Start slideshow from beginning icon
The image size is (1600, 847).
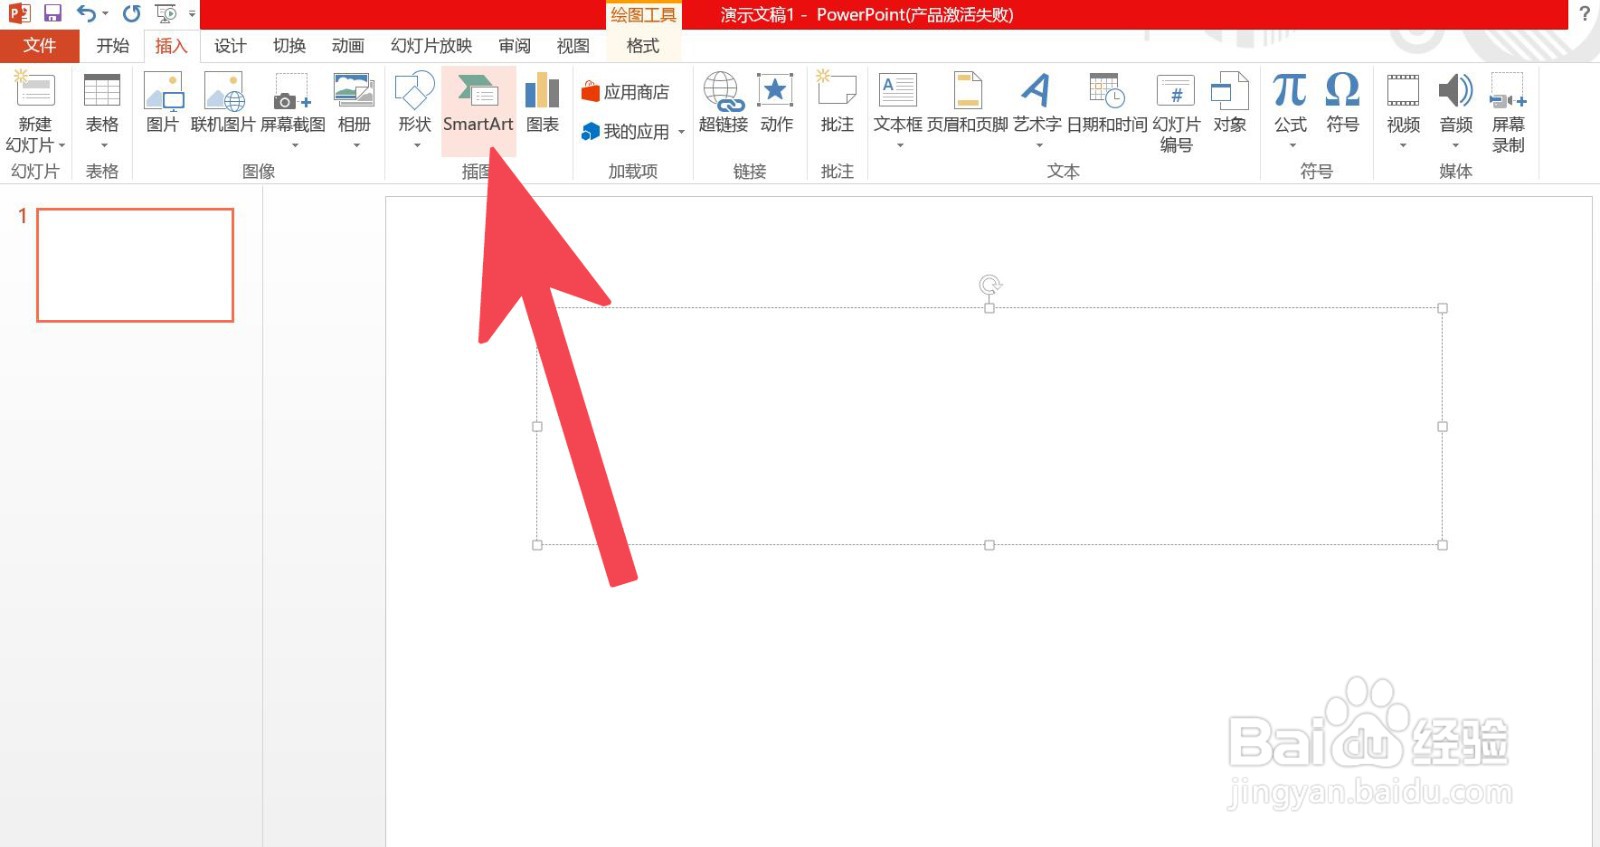(x=166, y=14)
